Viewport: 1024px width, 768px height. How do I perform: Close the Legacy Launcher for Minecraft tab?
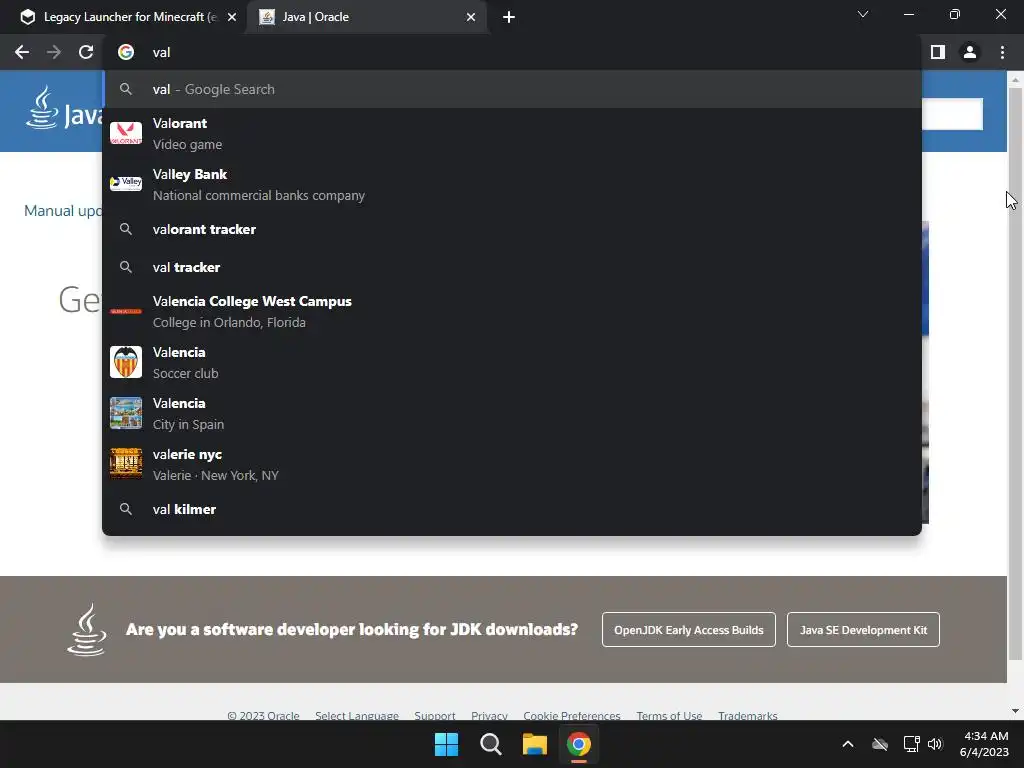(x=232, y=17)
